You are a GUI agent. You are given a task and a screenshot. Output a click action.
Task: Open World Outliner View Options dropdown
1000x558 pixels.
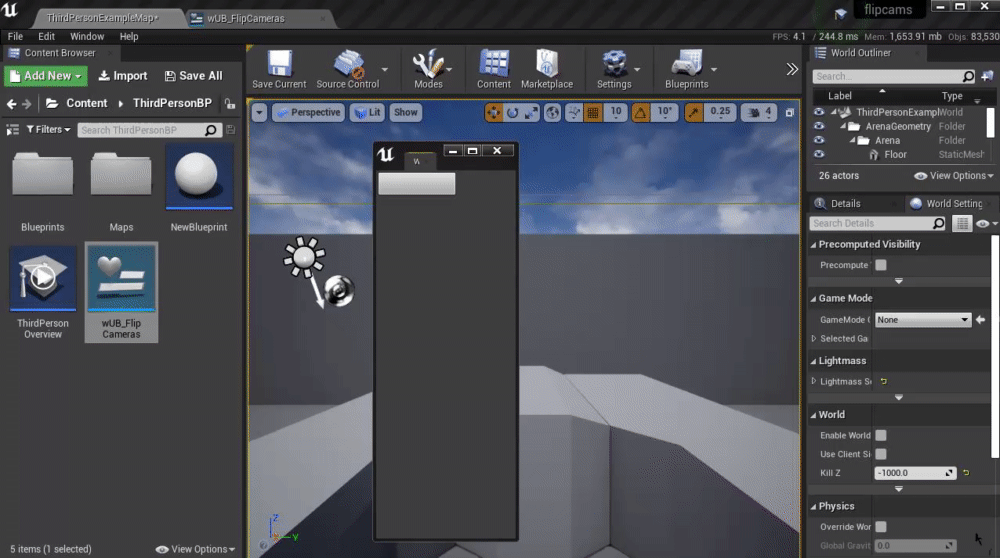pos(953,175)
